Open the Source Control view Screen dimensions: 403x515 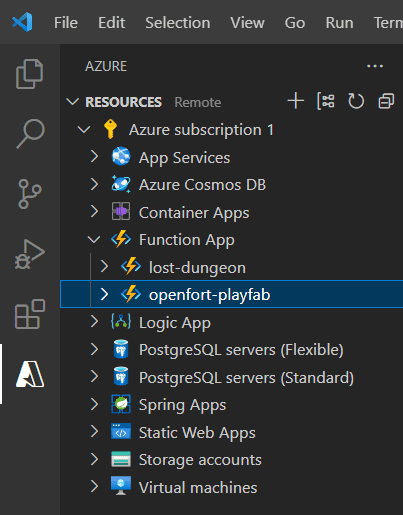30,194
